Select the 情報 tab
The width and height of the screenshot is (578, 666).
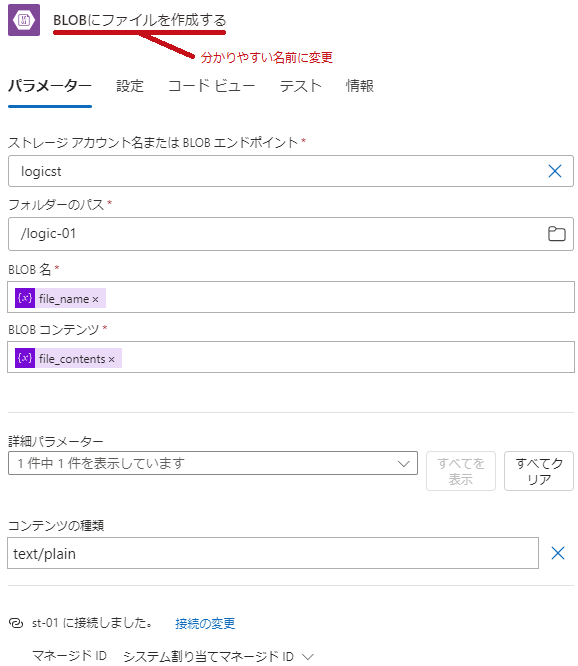click(360, 86)
